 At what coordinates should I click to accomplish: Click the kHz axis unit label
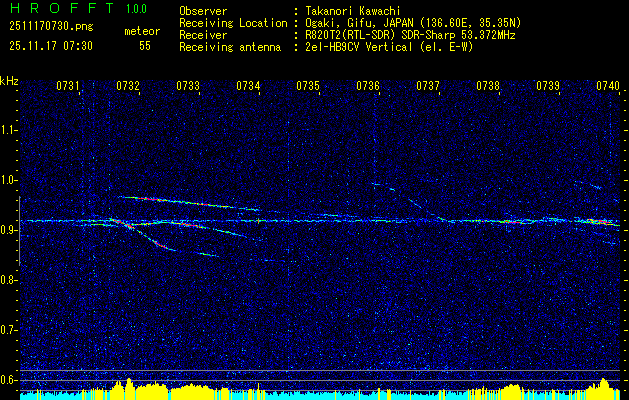tap(9, 81)
